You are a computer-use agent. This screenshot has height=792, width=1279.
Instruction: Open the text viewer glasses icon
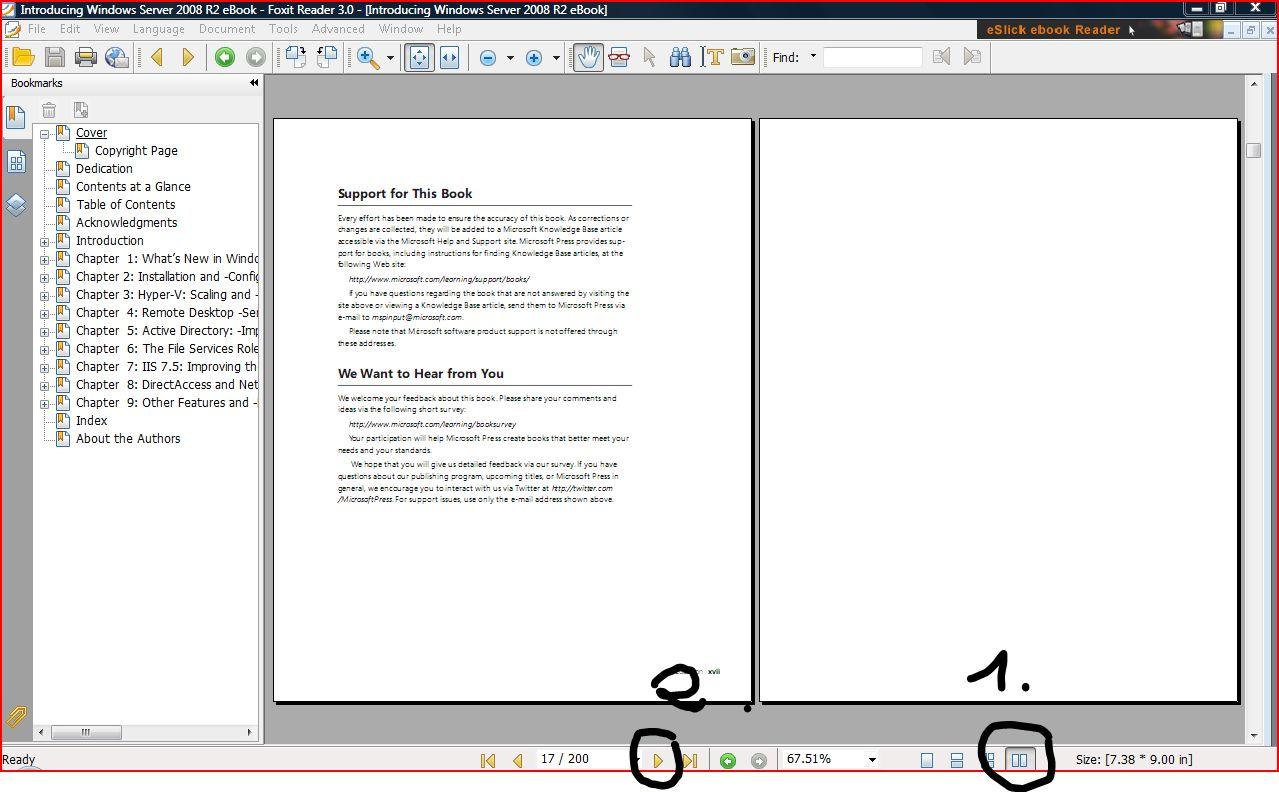tap(619, 57)
